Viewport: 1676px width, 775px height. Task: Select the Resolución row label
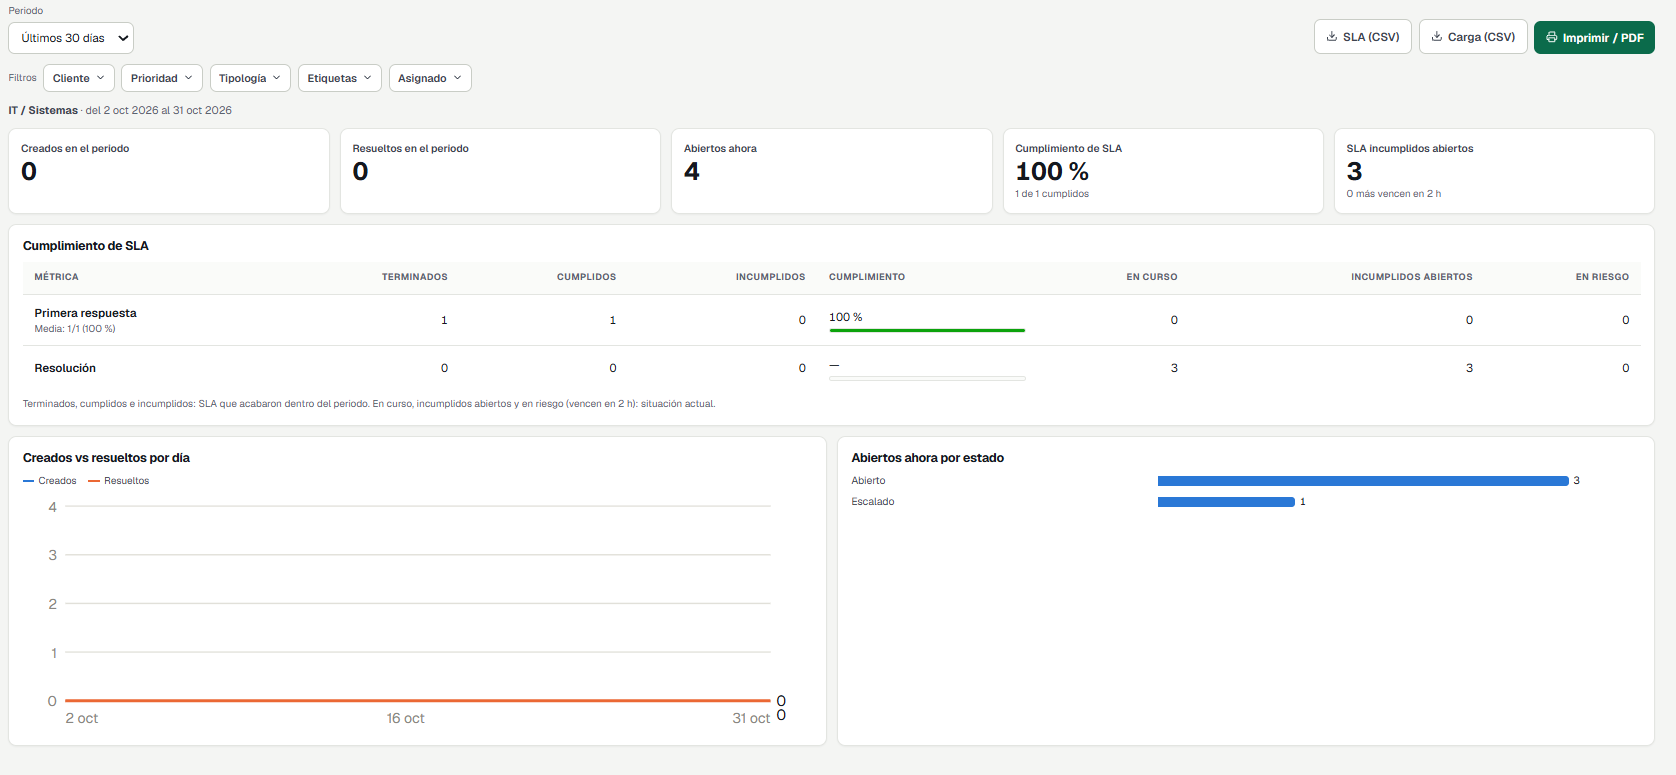point(65,368)
